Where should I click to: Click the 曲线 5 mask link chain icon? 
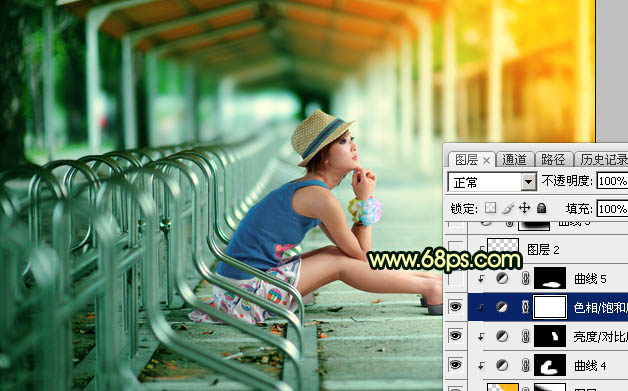pyautogui.click(x=525, y=278)
